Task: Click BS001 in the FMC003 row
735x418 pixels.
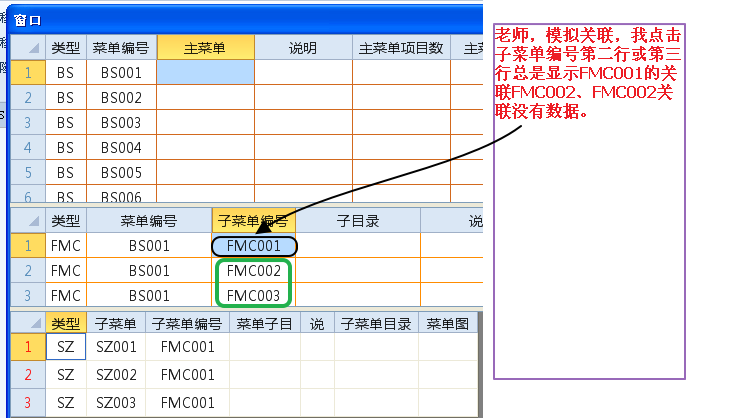Action: (149, 295)
